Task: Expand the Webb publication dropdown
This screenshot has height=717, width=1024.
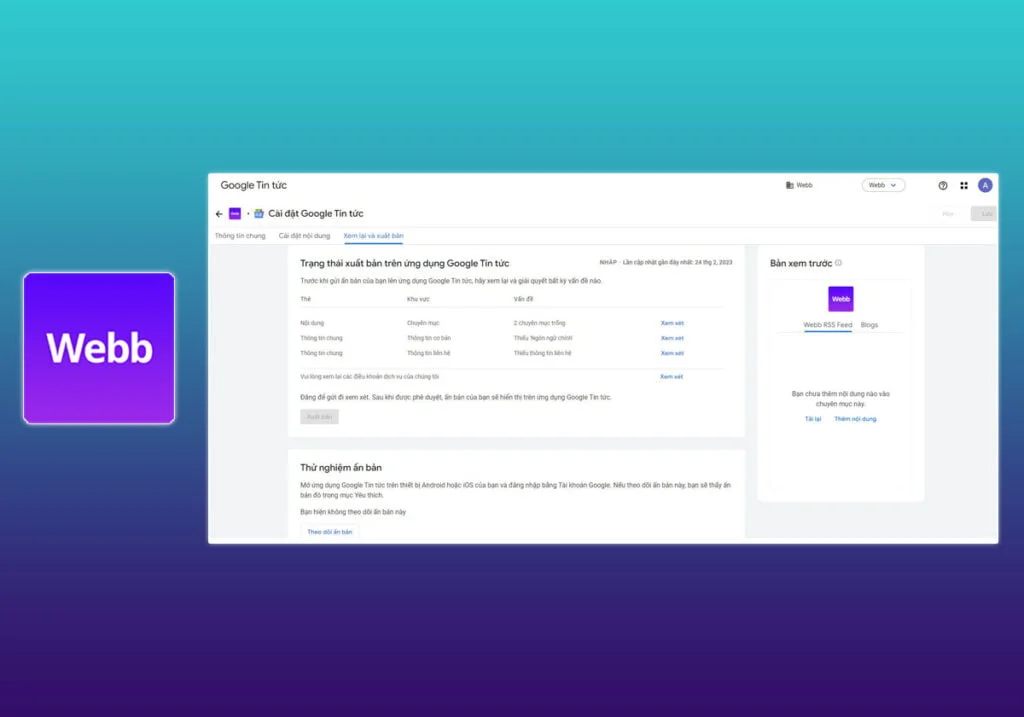Action: click(883, 185)
